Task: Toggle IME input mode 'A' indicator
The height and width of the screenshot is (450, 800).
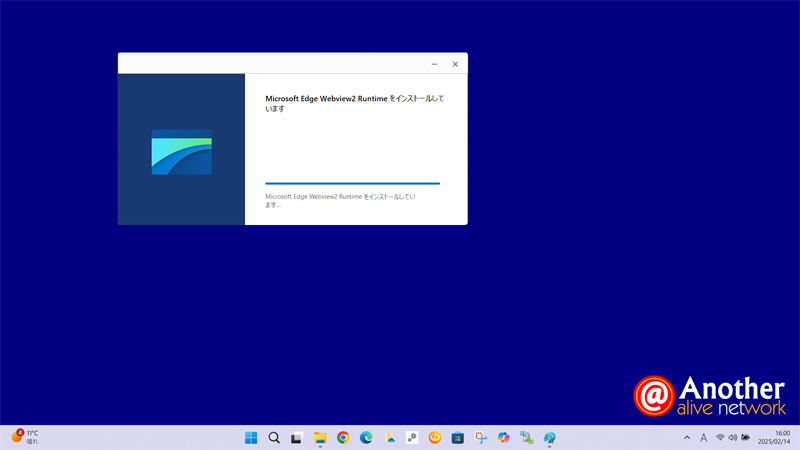Action: [704, 438]
